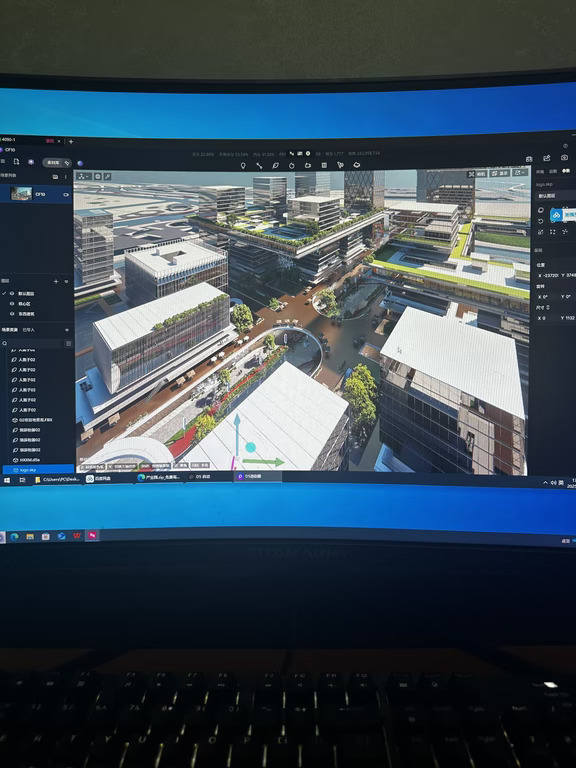This screenshot has width=576, height=768.
Task: Click the image icon in scene list header
Action: 55,176
